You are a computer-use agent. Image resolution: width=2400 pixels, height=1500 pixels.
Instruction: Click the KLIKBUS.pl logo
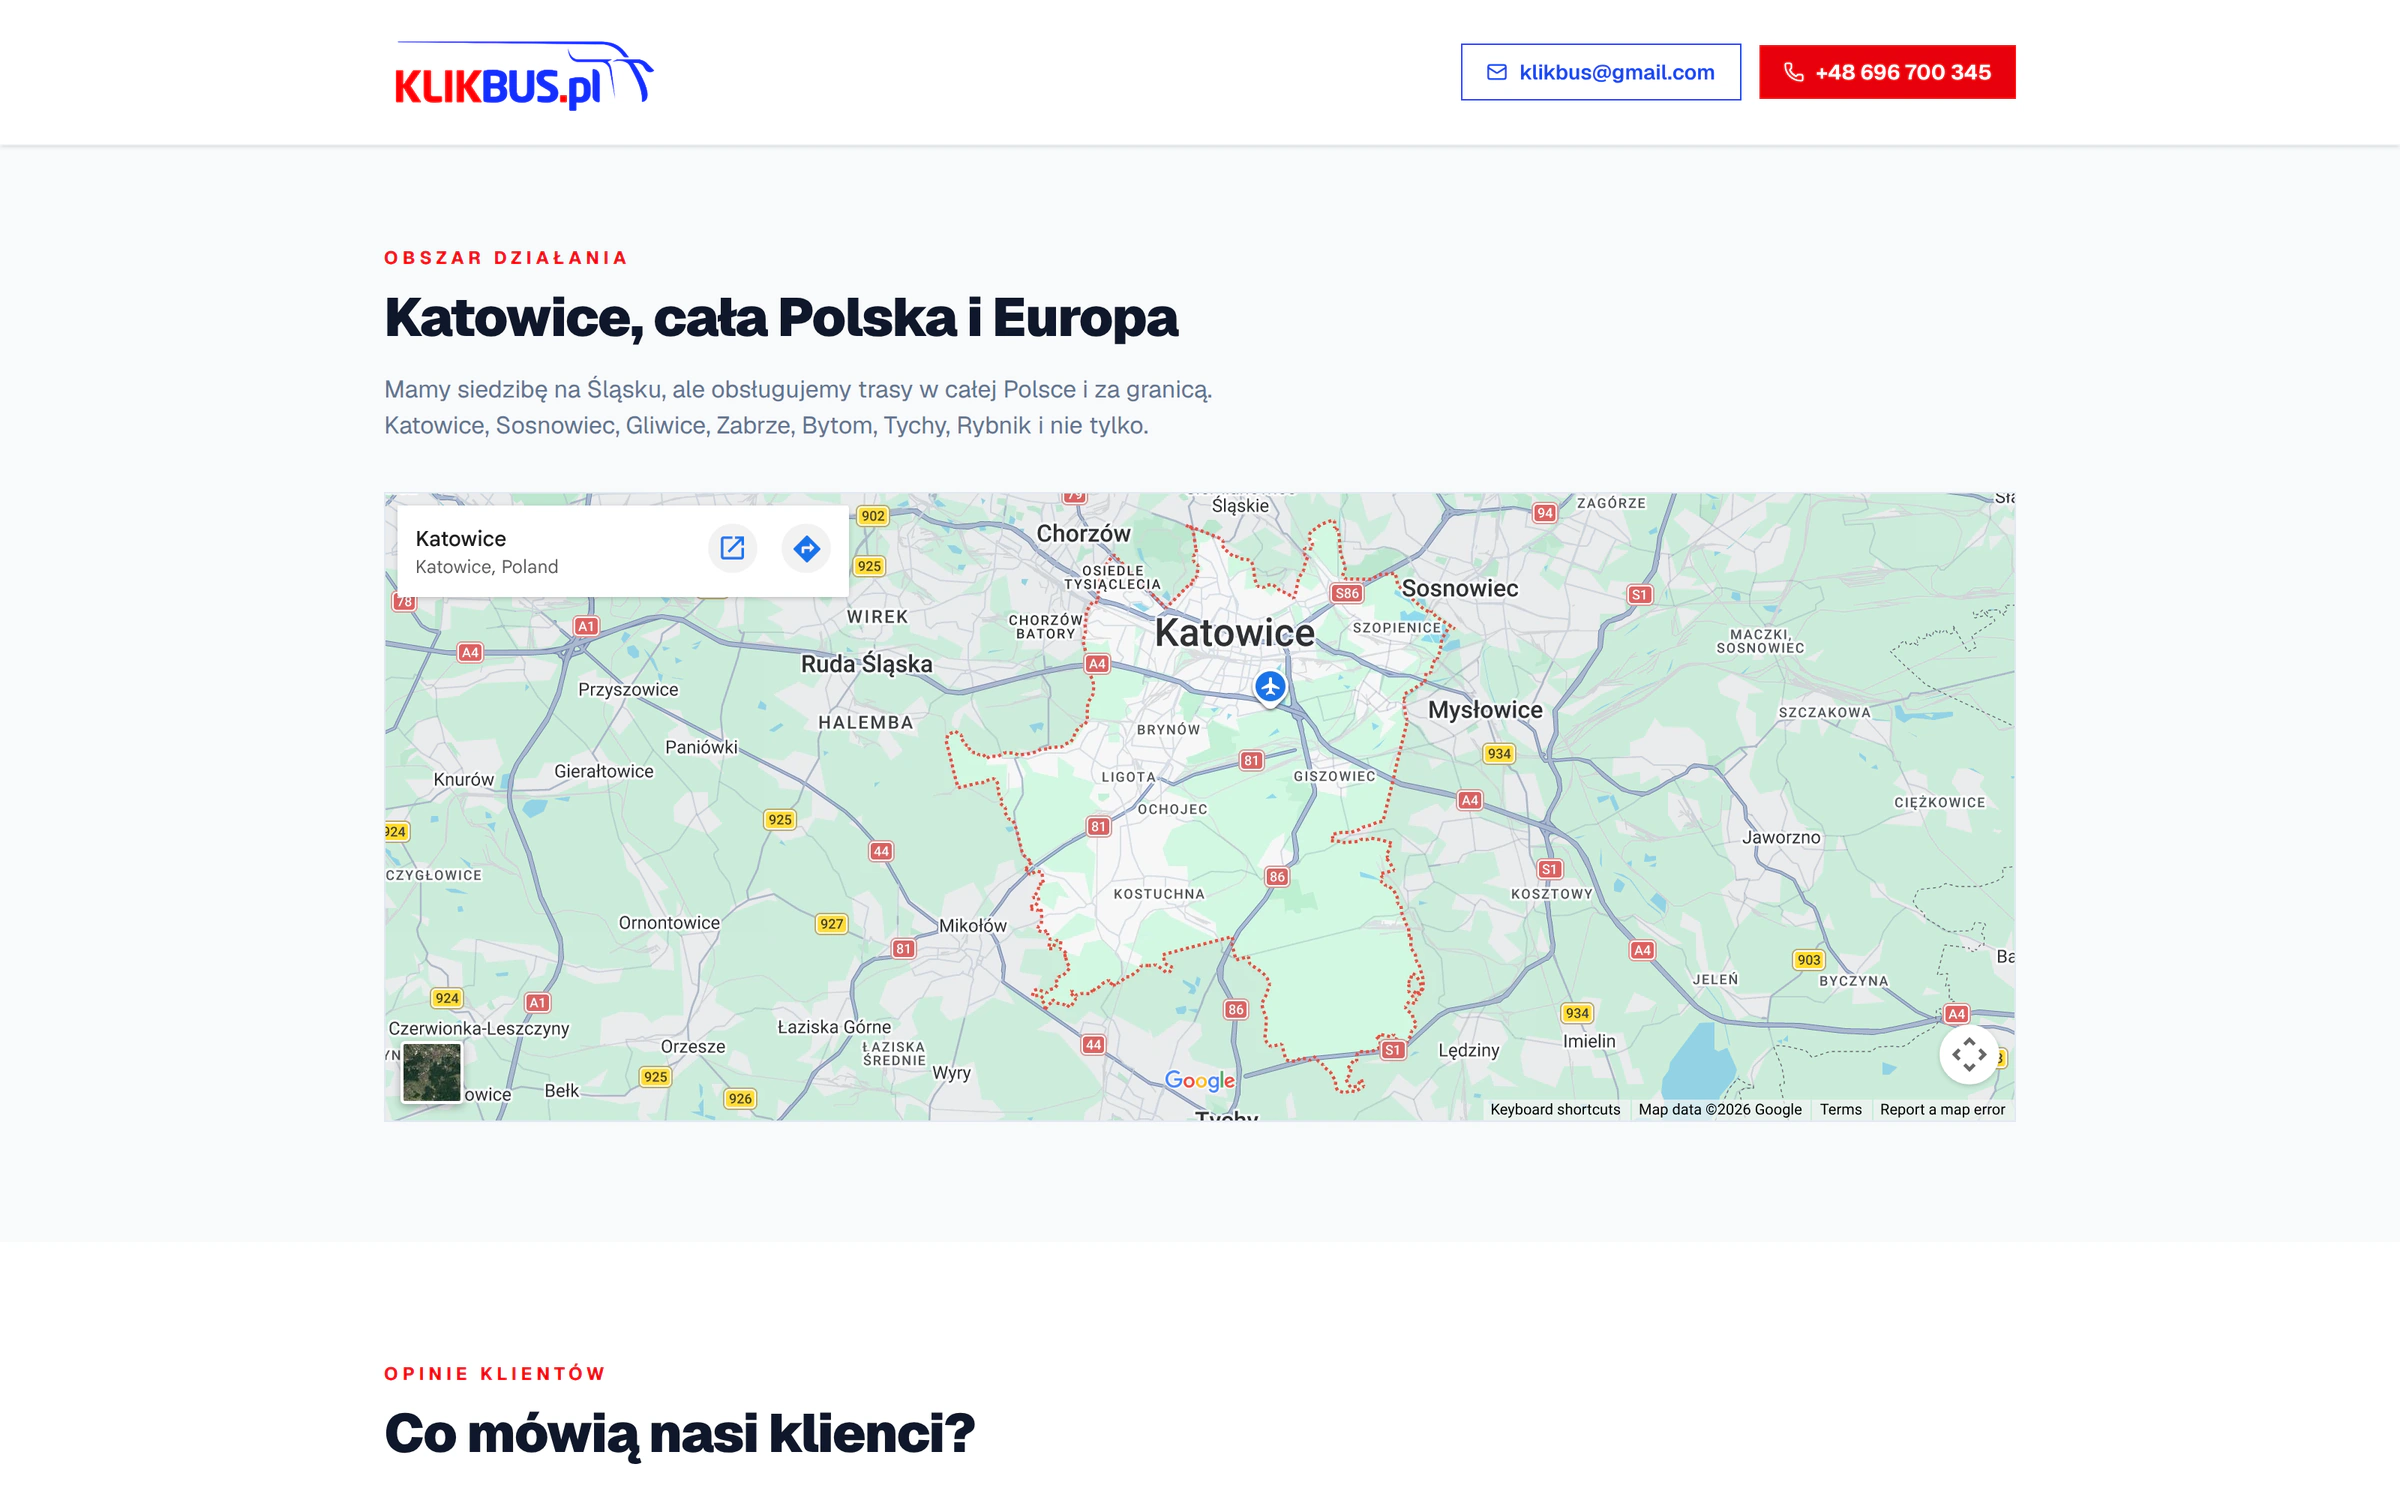524,74
